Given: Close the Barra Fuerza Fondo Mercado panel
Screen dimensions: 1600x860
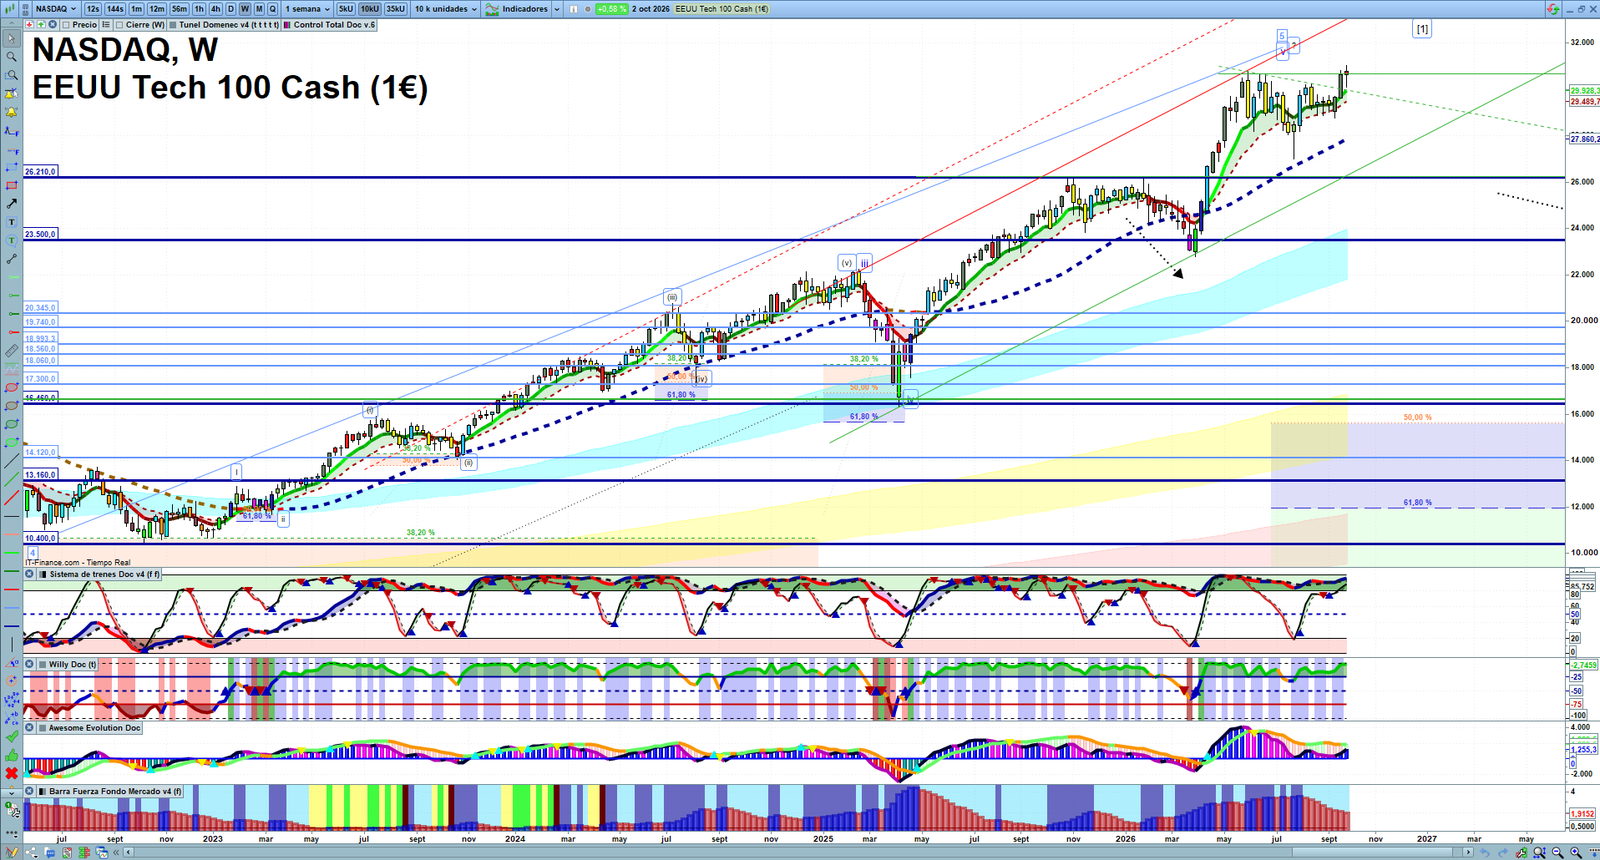Looking at the screenshot, I should coord(30,791).
